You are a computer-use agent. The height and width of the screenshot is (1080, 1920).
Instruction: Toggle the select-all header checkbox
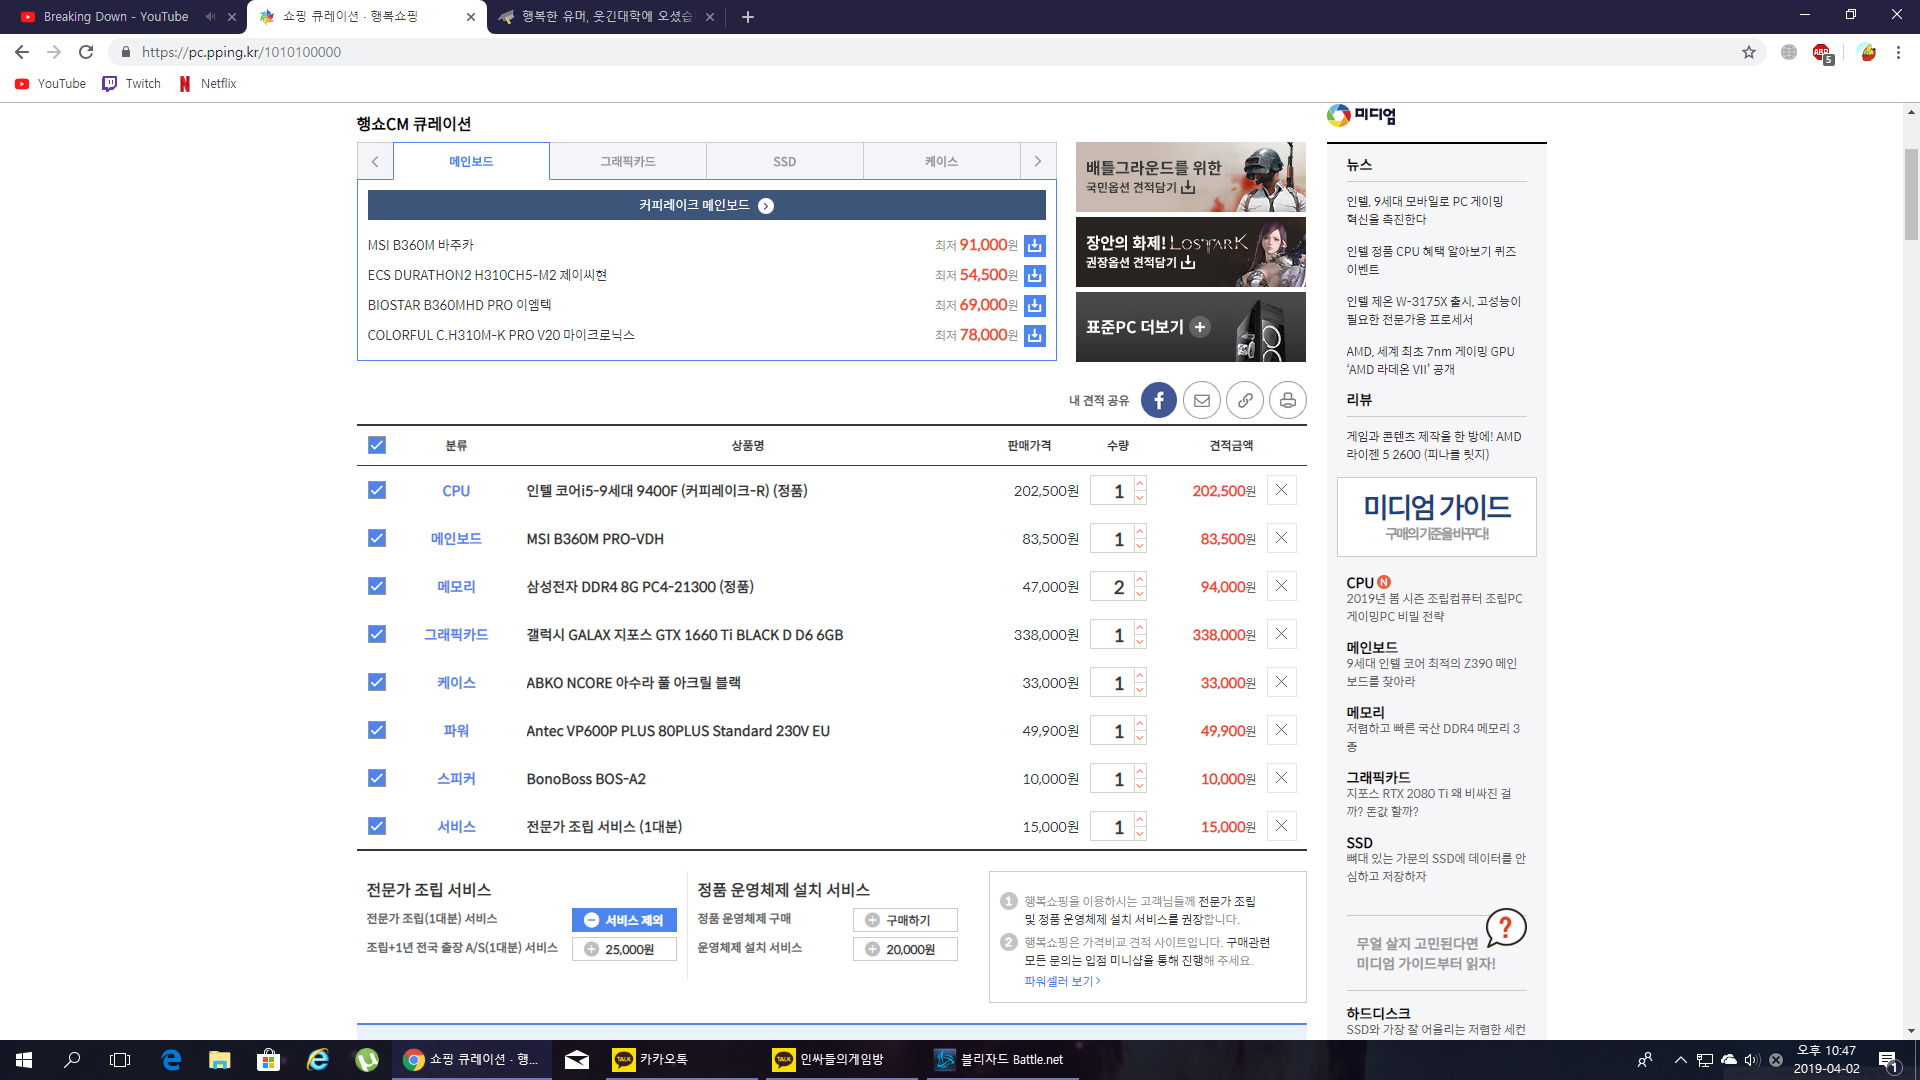pos(376,445)
